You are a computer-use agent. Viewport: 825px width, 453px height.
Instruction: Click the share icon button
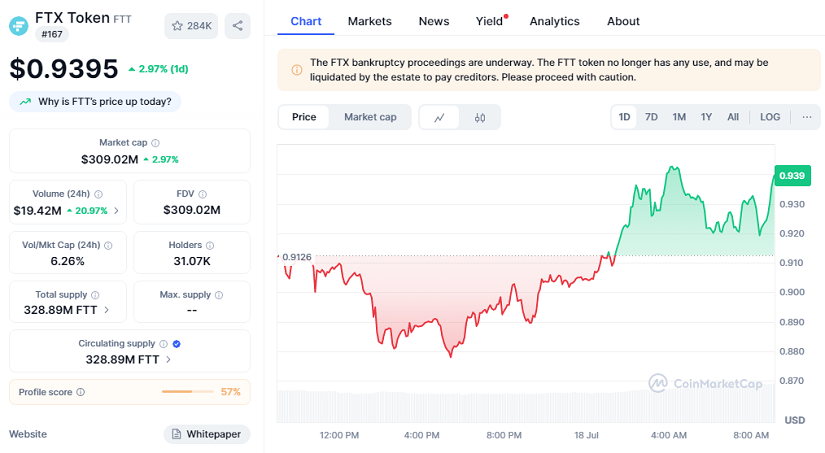(x=238, y=26)
